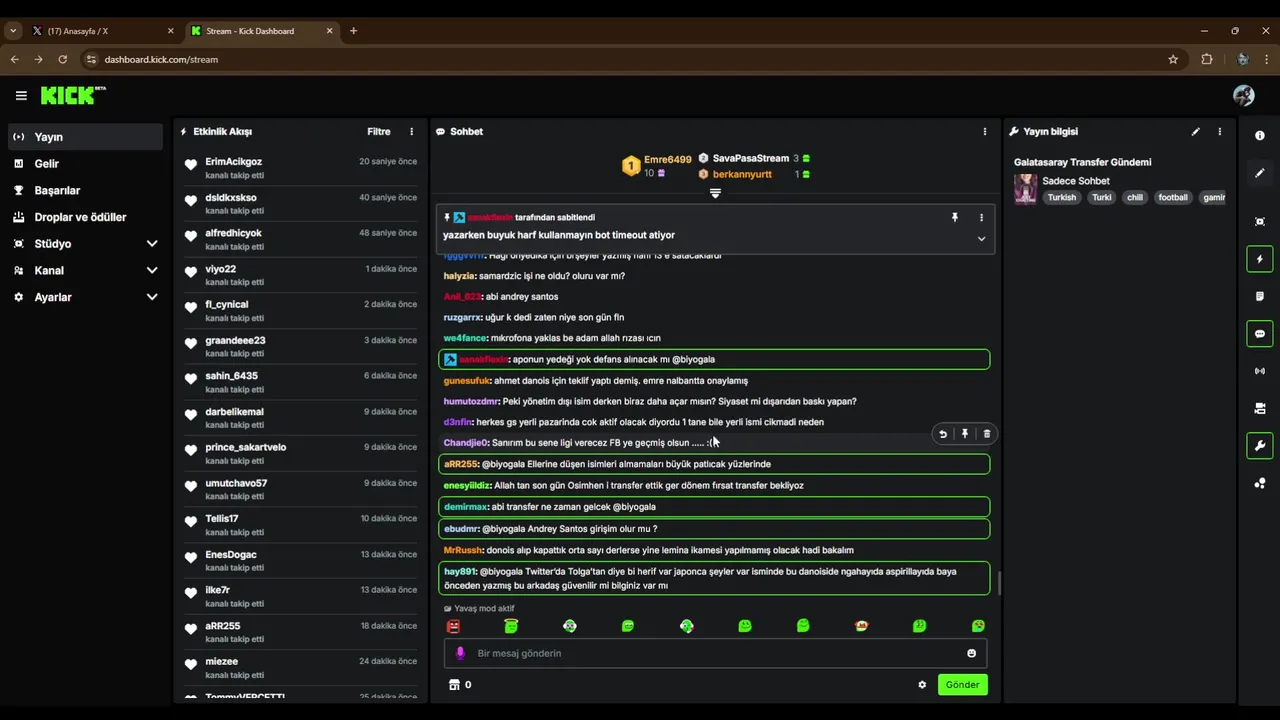This screenshot has height=720, width=1280.
Task: Open Etkinlik Akışı panel three-dot menu
Action: click(411, 131)
